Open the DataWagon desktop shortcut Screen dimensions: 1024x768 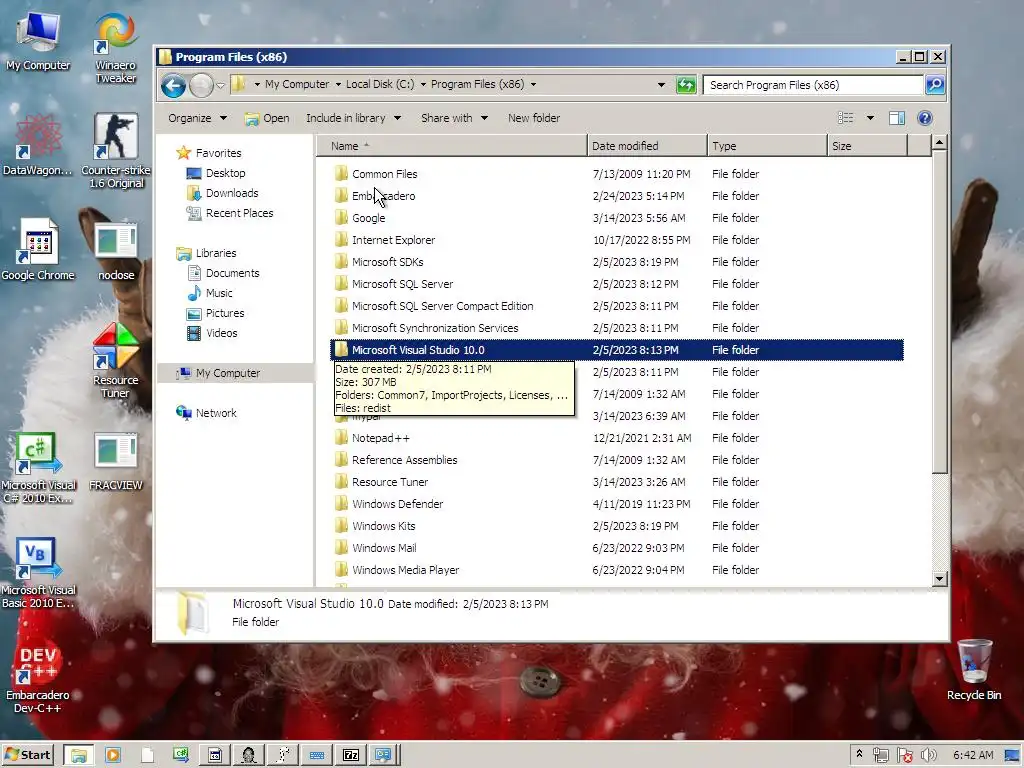click(x=38, y=145)
